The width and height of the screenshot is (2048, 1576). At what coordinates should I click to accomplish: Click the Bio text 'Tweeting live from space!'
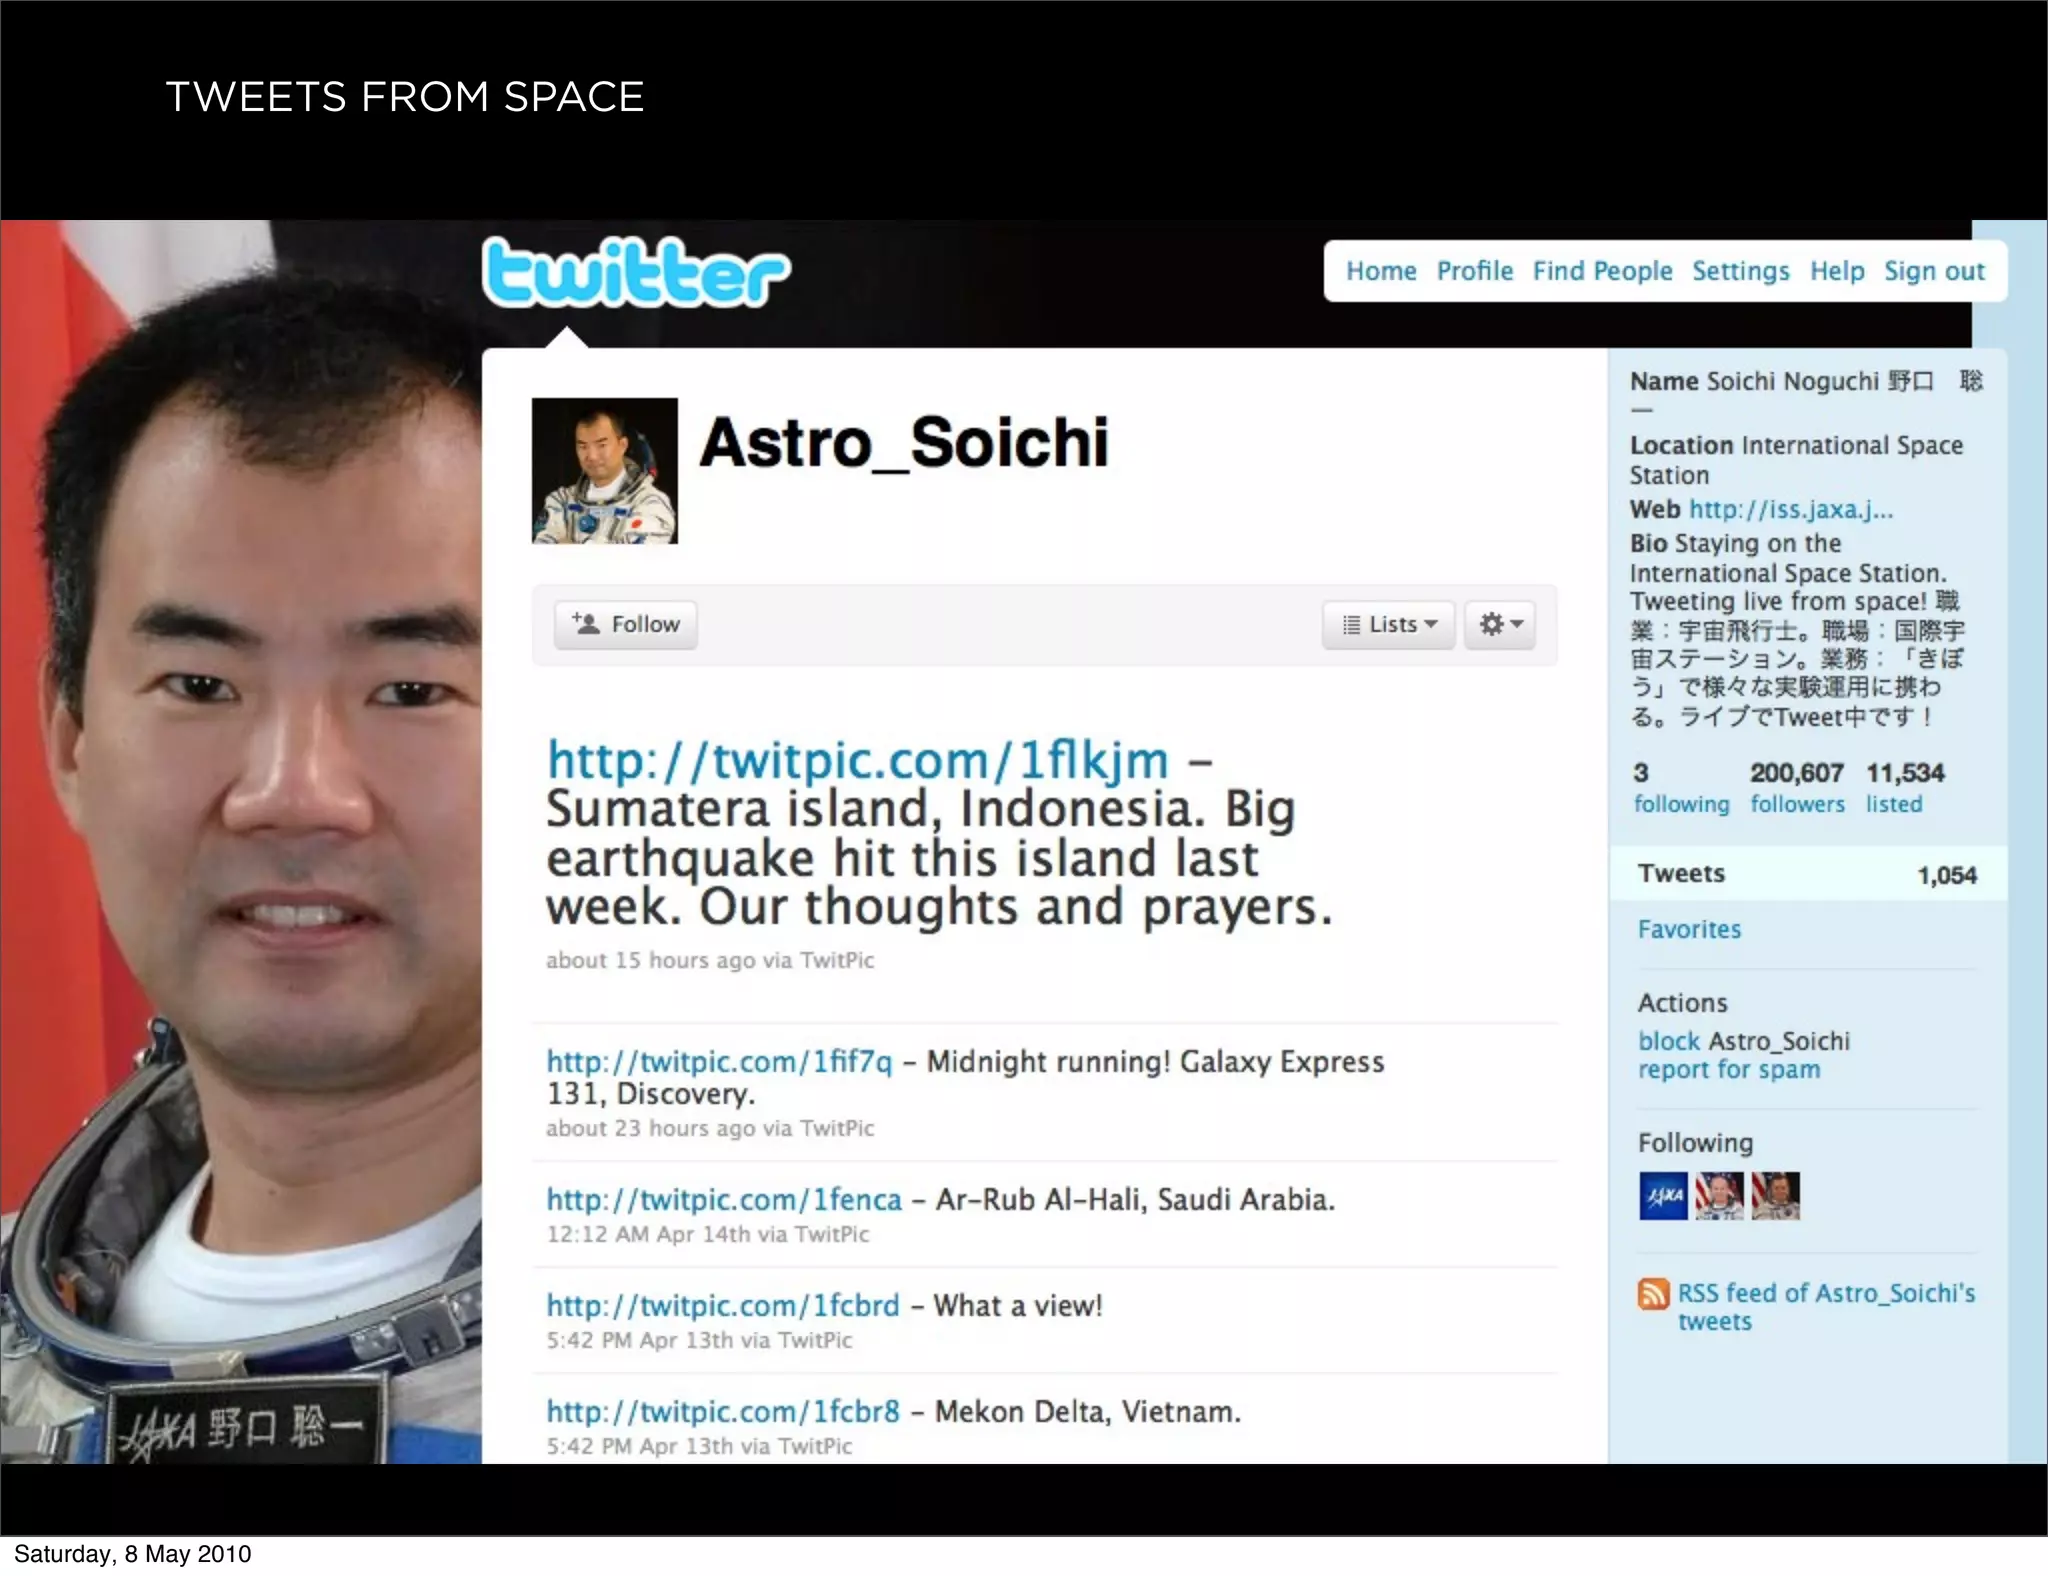(1778, 601)
